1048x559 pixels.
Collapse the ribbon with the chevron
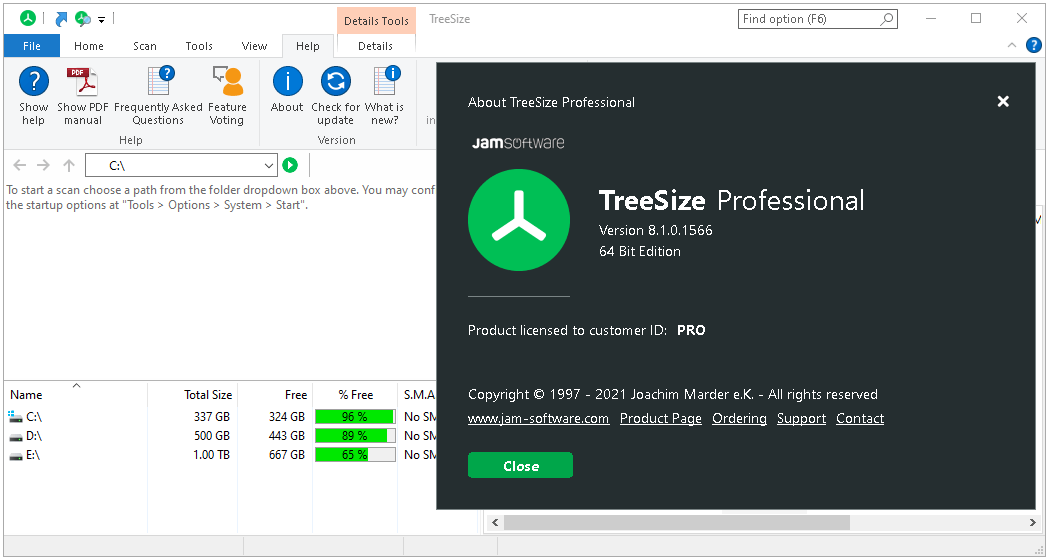click(x=1012, y=45)
